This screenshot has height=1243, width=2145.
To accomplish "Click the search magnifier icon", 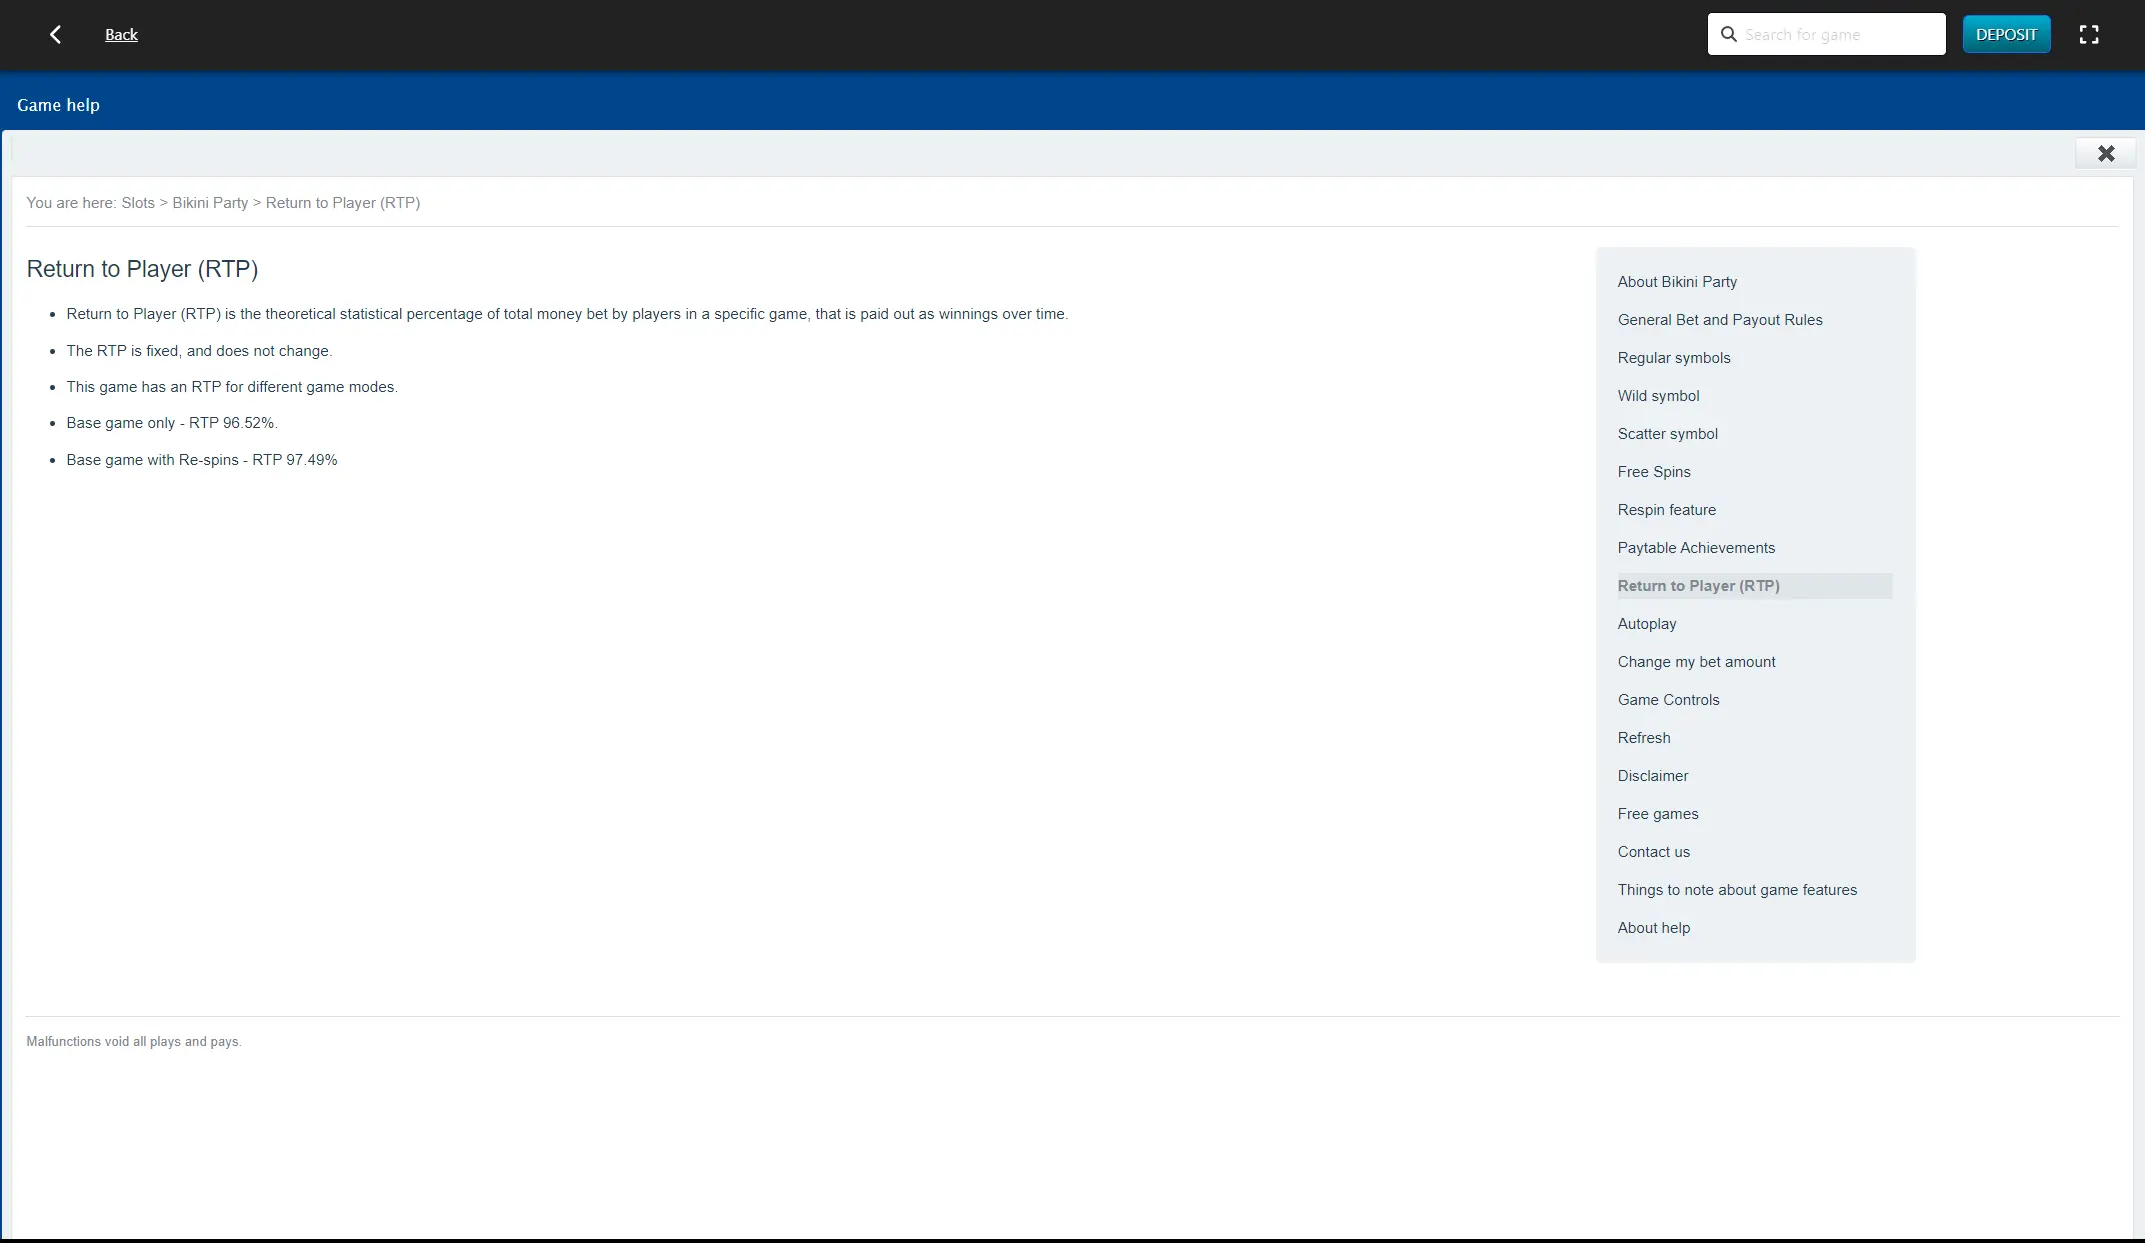I will pos(1728,34).
